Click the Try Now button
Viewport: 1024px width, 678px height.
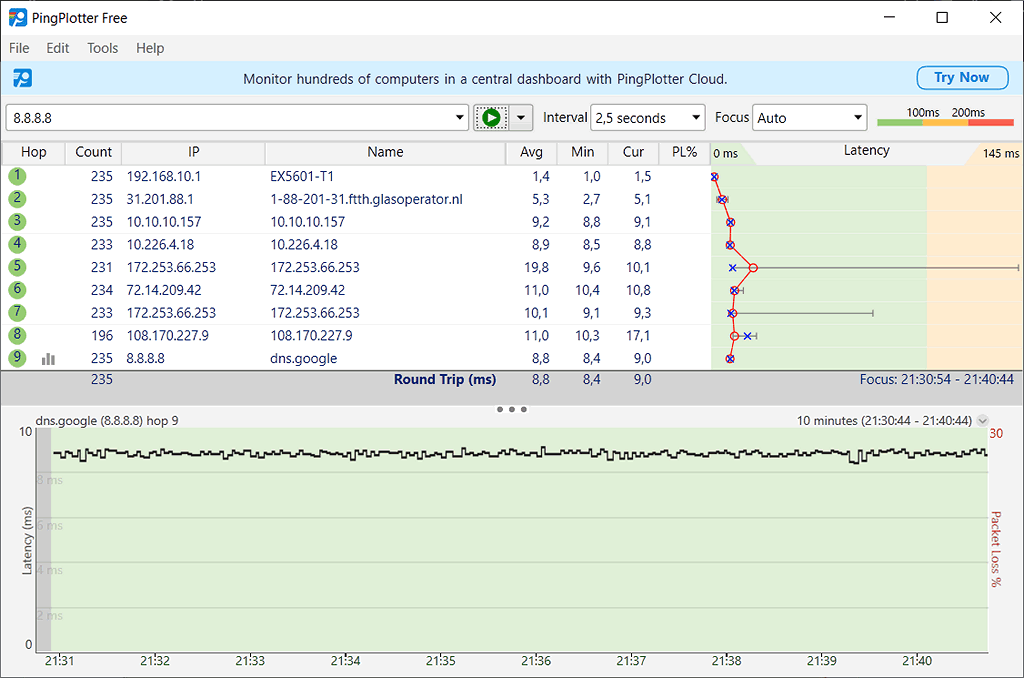click(963, 78)
